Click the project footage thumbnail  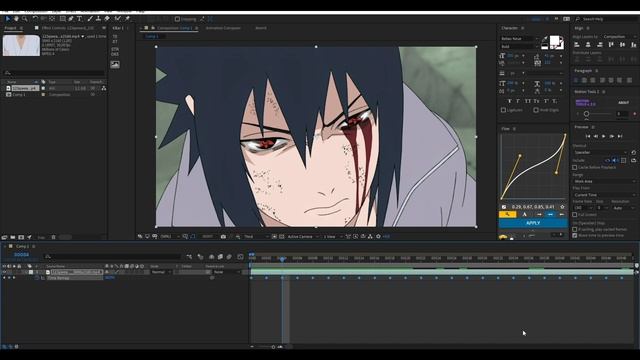pos(21,45)
